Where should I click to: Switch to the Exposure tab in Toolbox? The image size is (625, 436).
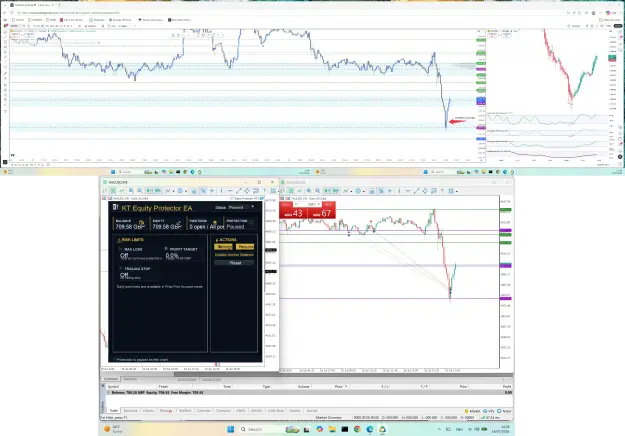[130, 410]
